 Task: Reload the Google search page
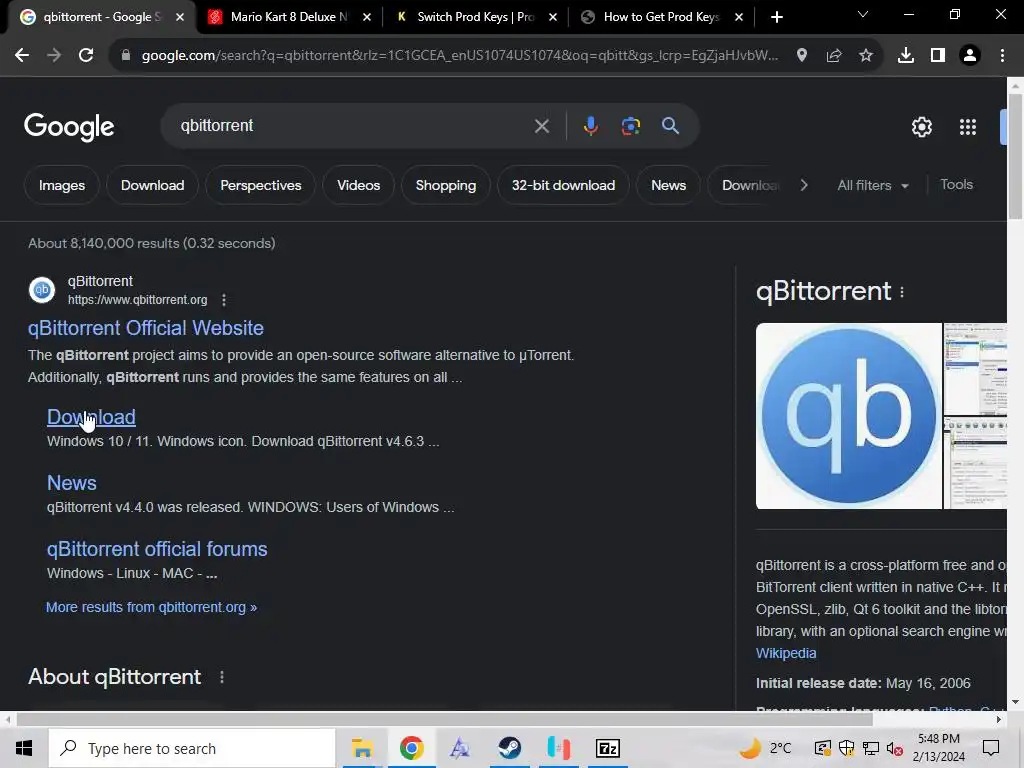tap(86, 56)
